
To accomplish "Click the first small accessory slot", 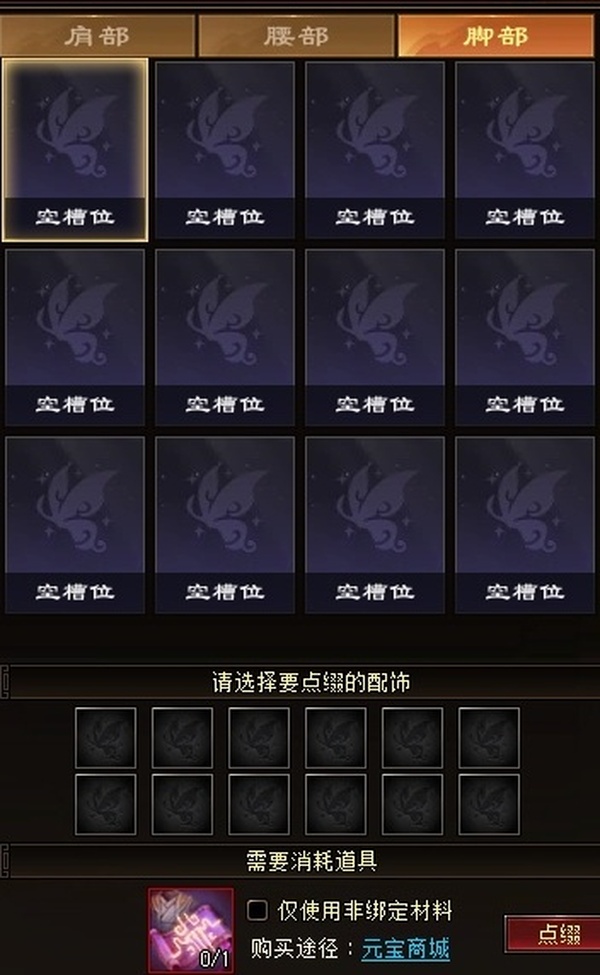I will coord(106,737).
